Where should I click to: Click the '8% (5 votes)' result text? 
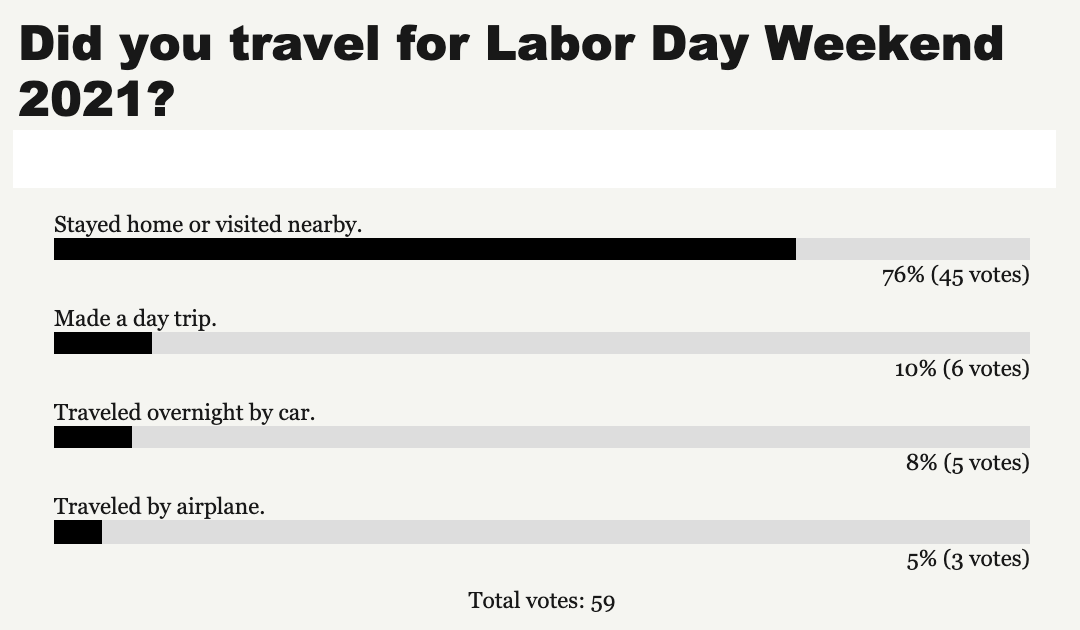click(x=968, y=462)
